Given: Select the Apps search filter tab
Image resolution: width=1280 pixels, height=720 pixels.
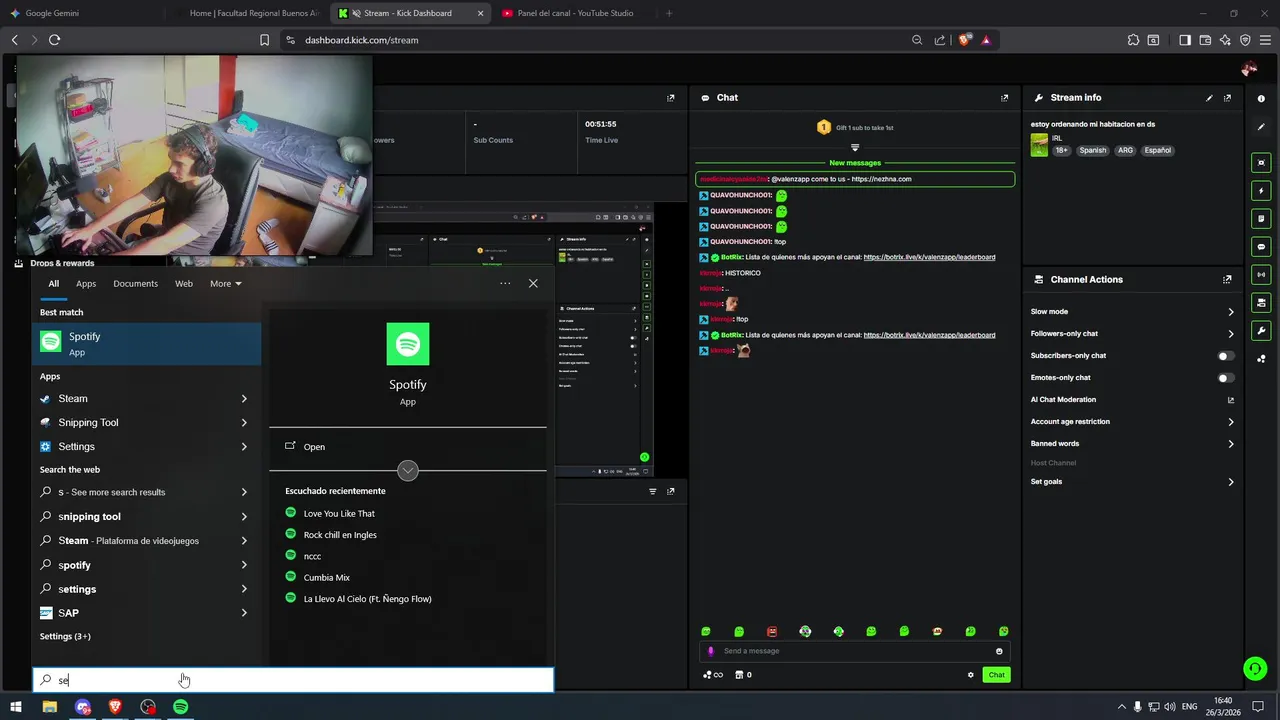Looking at the screenshot, I should coord(86,284).
